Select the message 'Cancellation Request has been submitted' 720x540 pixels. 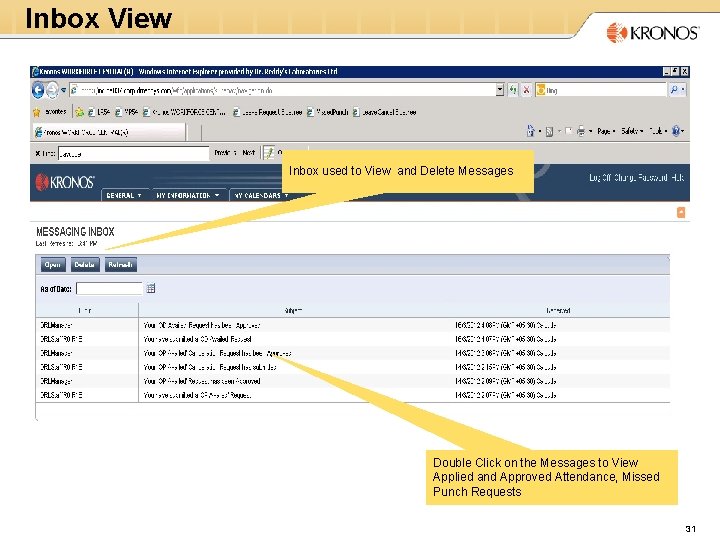[x=353, y=367]
